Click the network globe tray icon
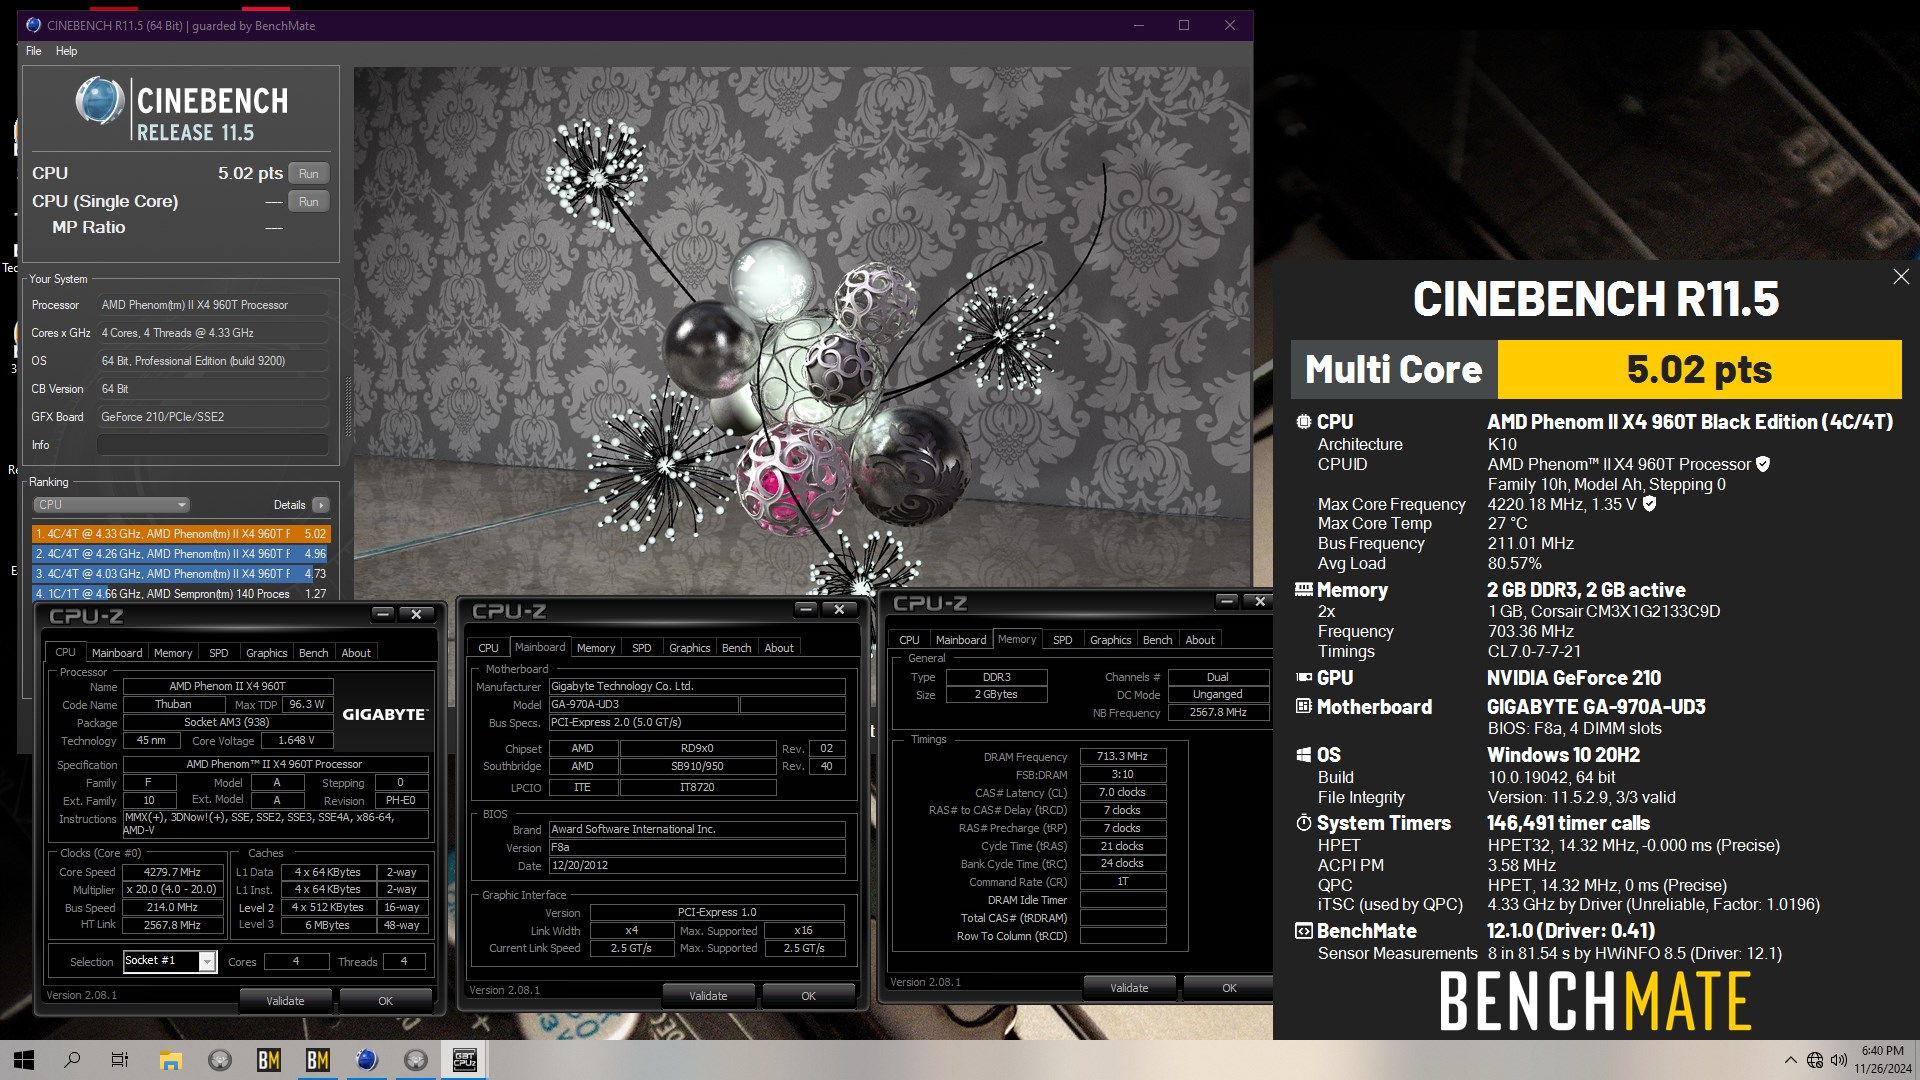1920x1080 pixels. 1814,1060
